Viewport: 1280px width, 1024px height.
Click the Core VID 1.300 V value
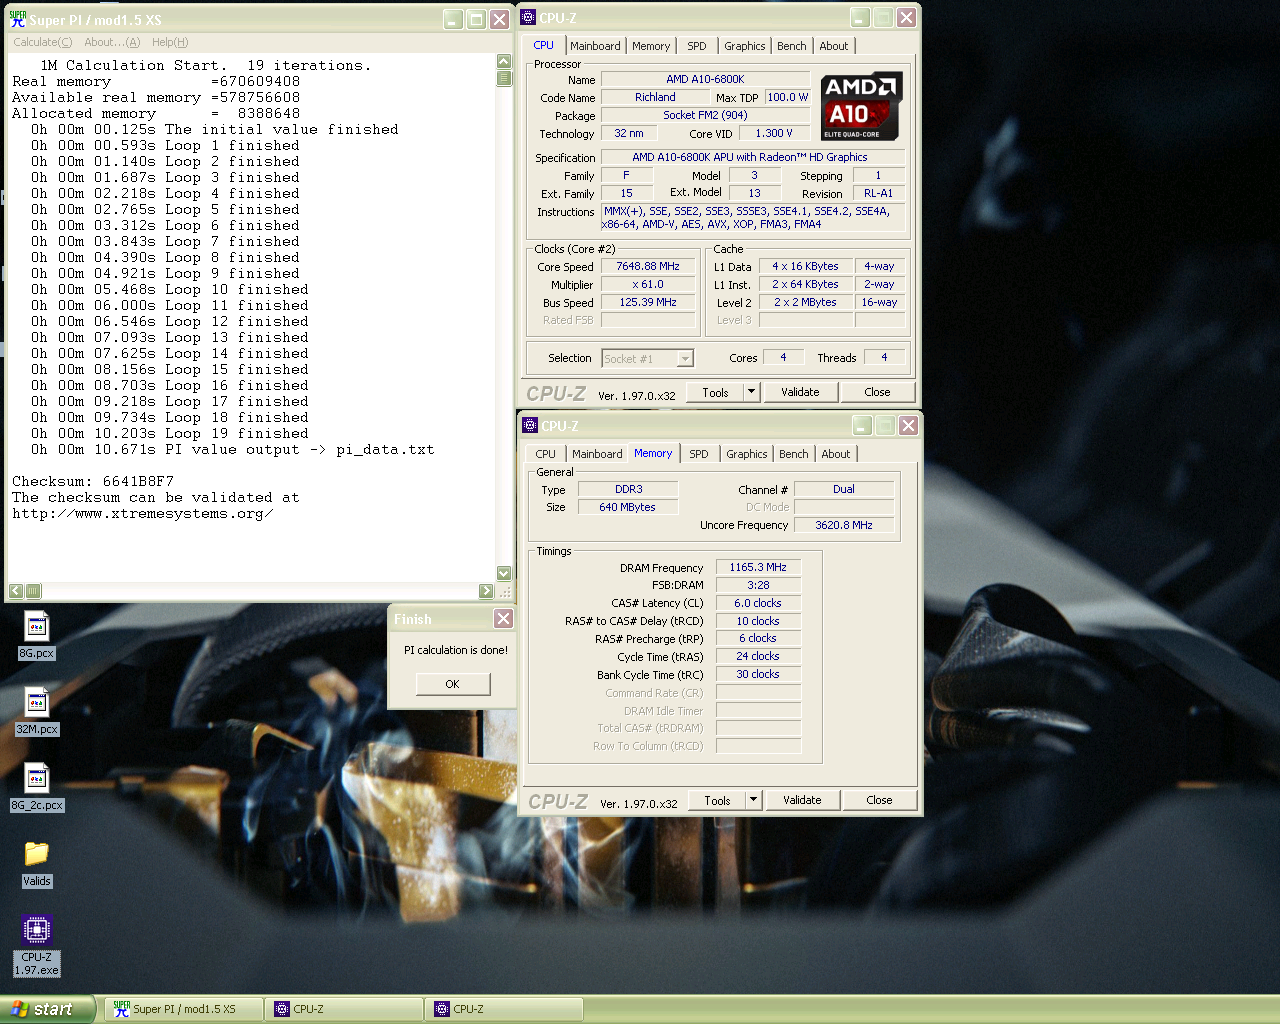pos(774,134)
